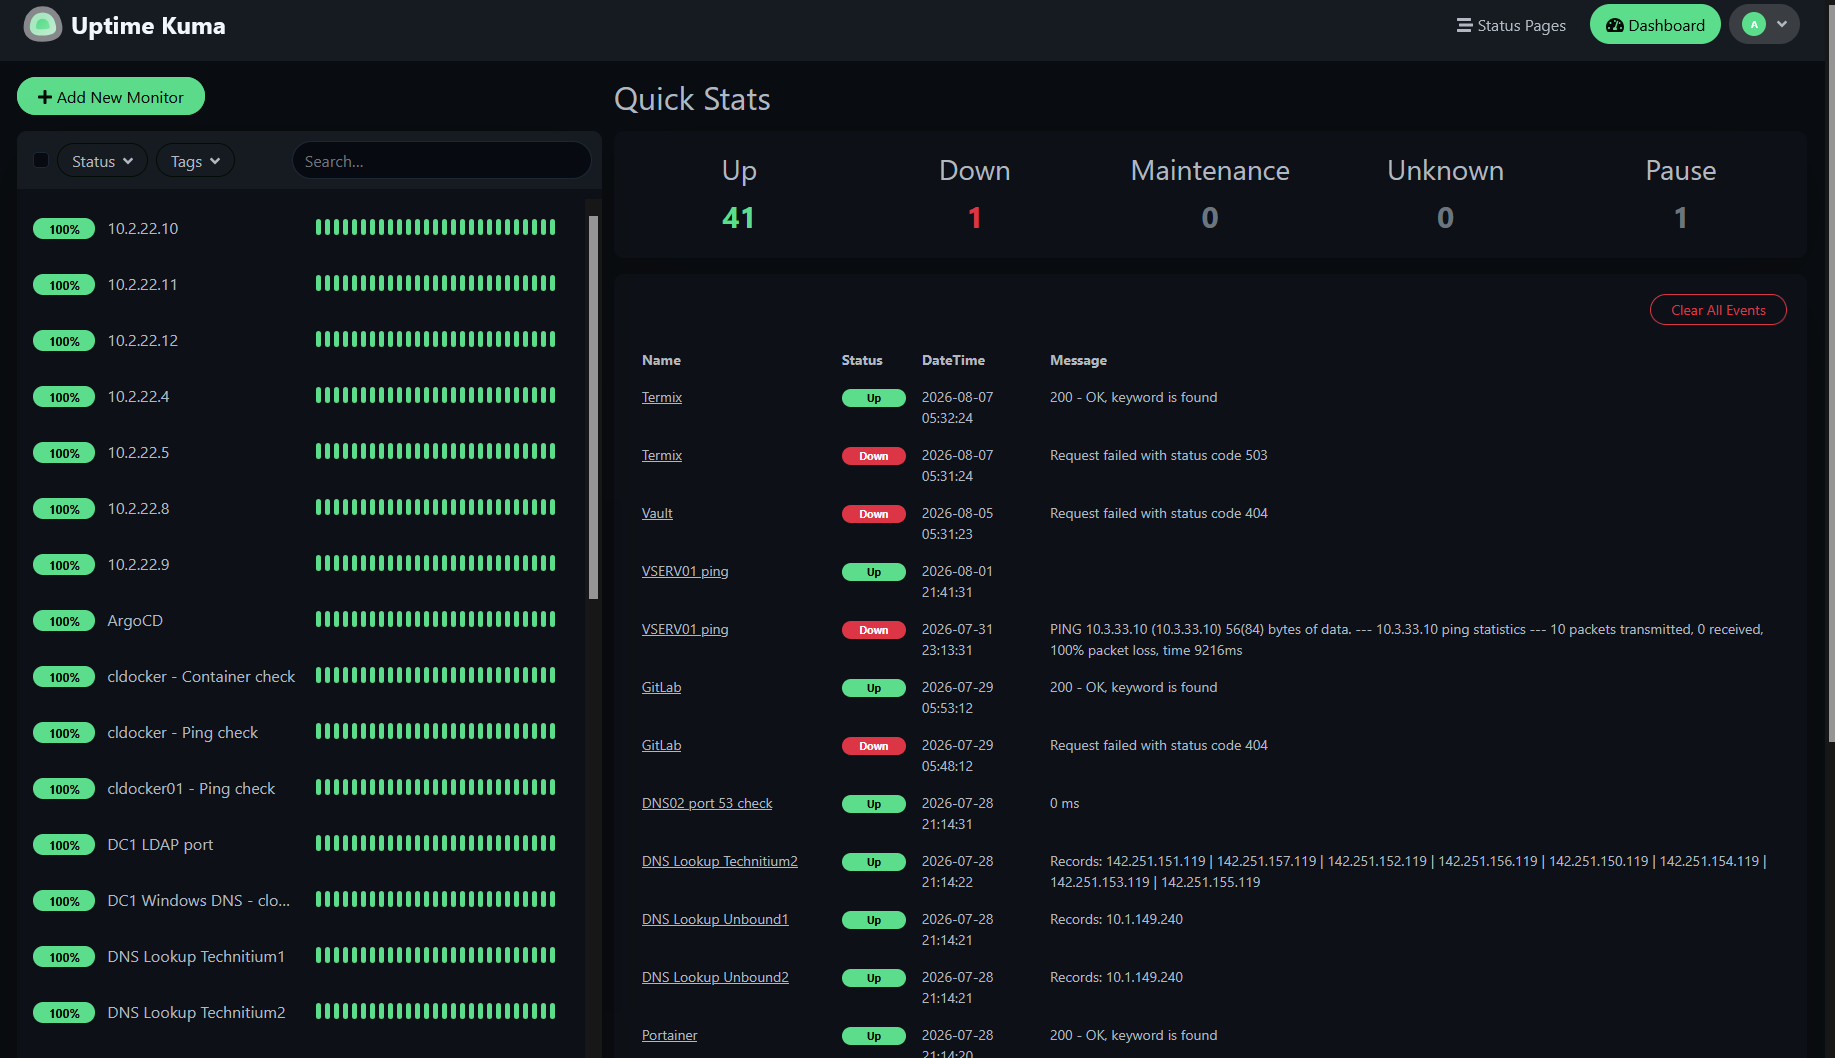Click the Name column header

point(661,360)
